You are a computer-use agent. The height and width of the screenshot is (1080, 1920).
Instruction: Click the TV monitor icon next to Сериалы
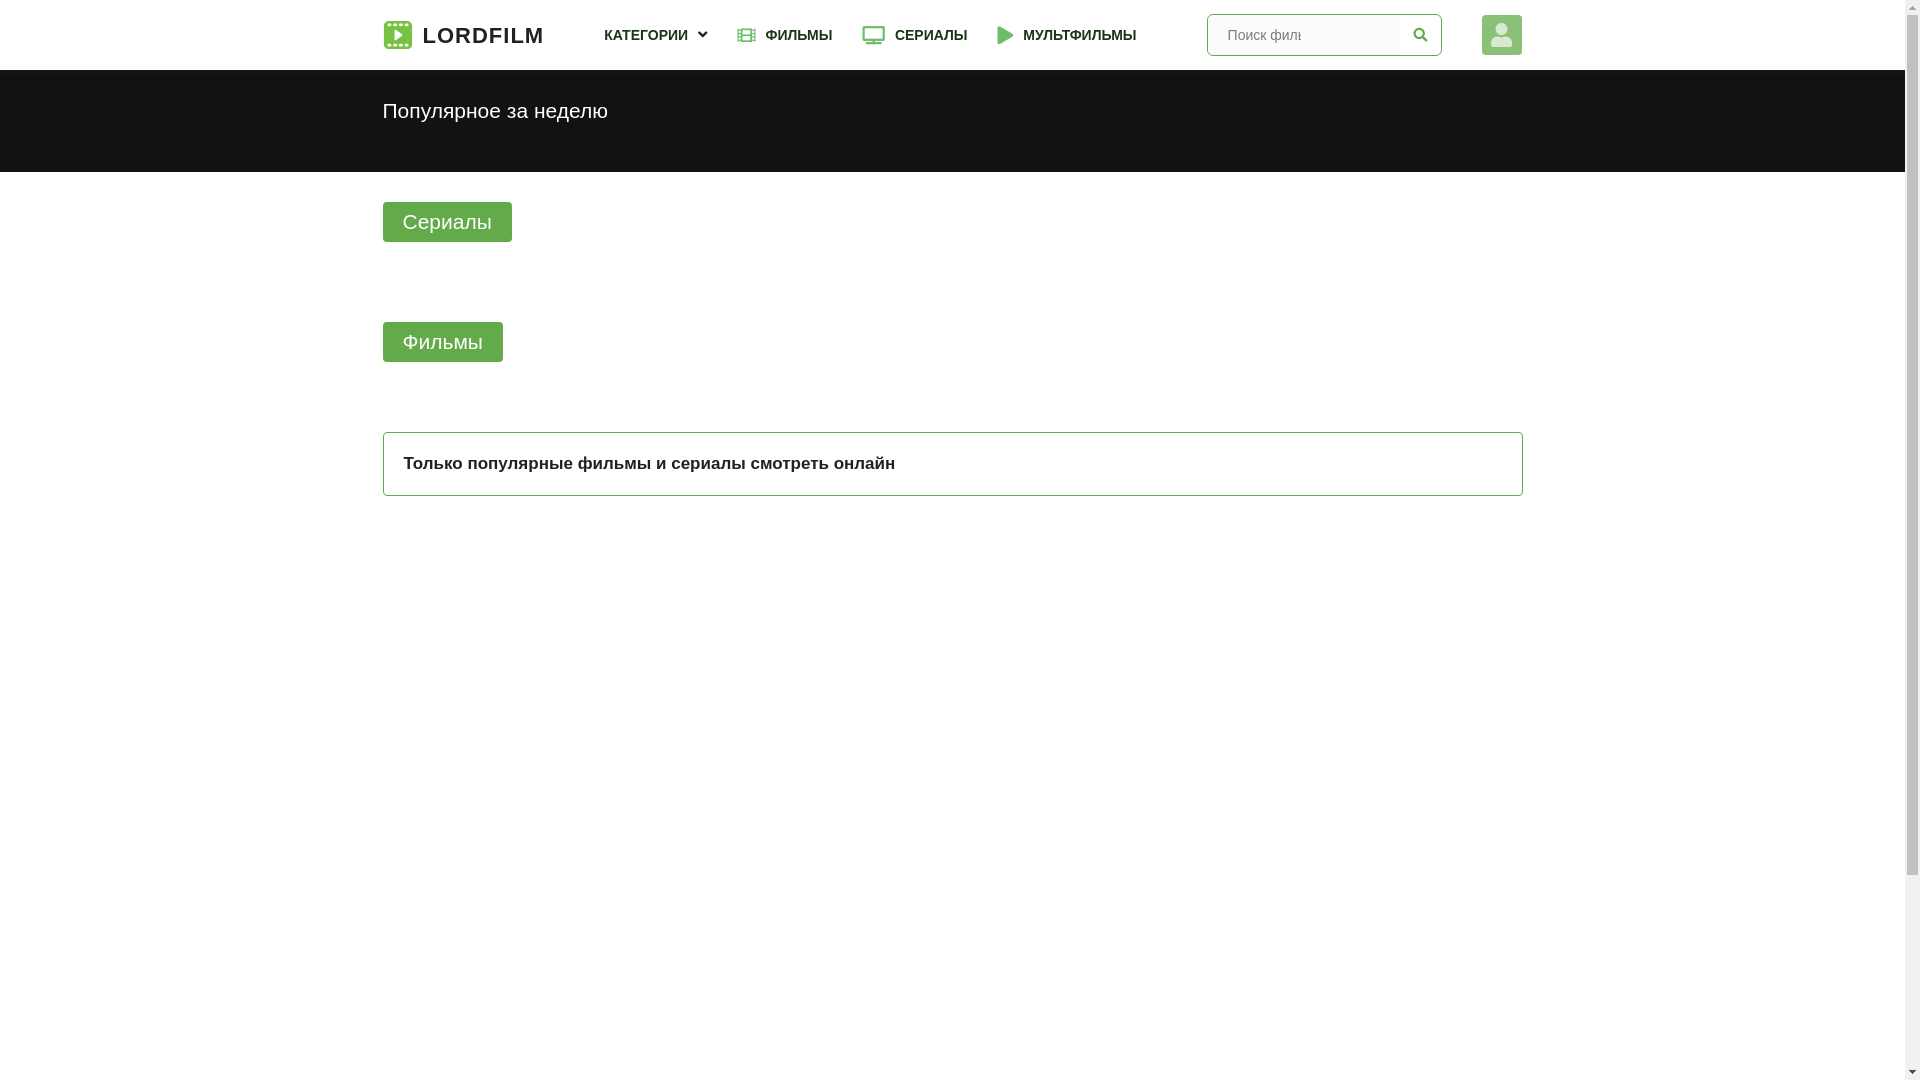[873, 35]
